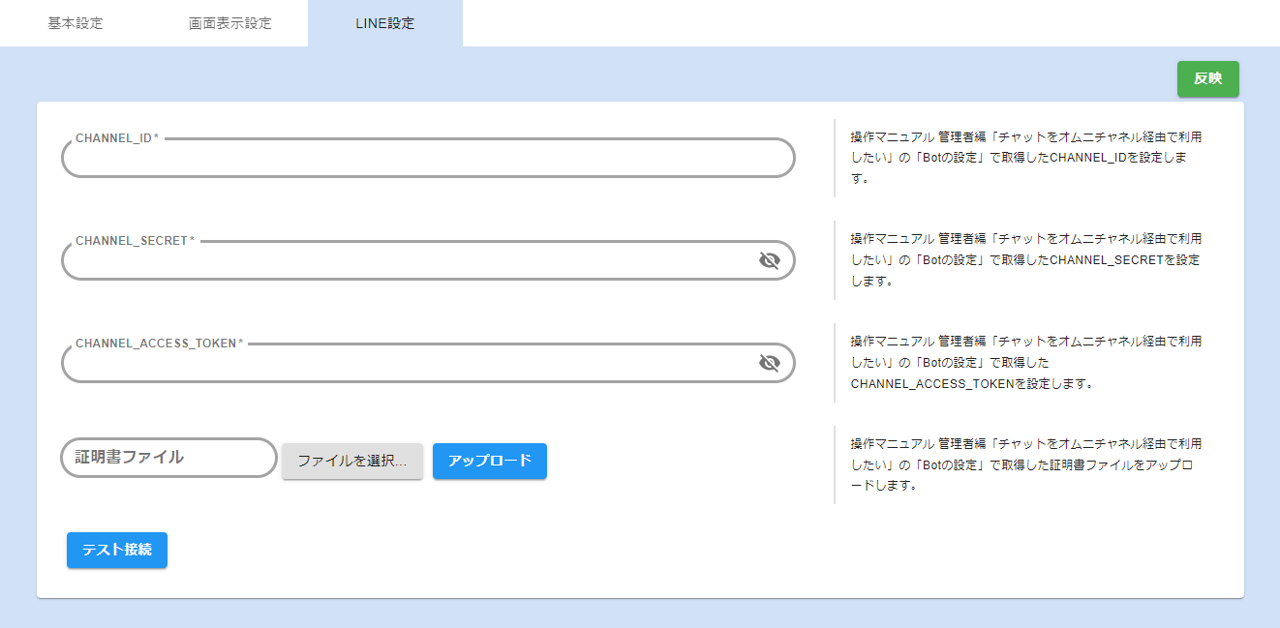The height and width of the screenshot is (628, 1280).
Task: Click the 証明書ファイル file name field
Action: (x=168, y=457)
